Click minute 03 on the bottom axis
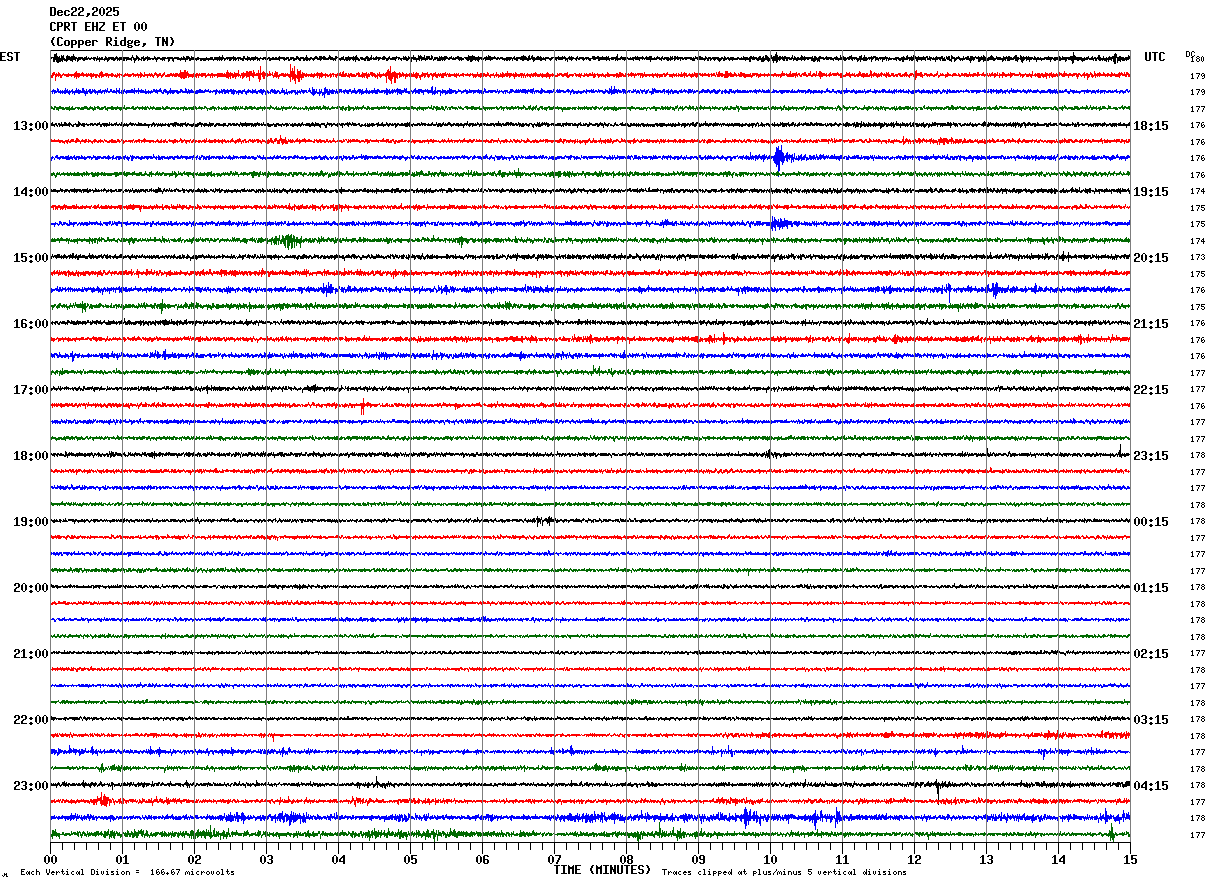1210x886 pixels. [266, 859]
